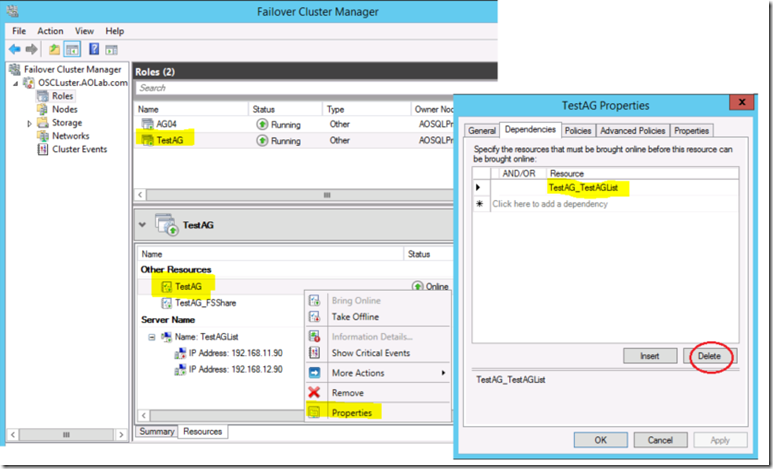The height and width of the screenshot is (469, 773).
Task: Switch to the Resources tab at the bottom
Action: 203,432
